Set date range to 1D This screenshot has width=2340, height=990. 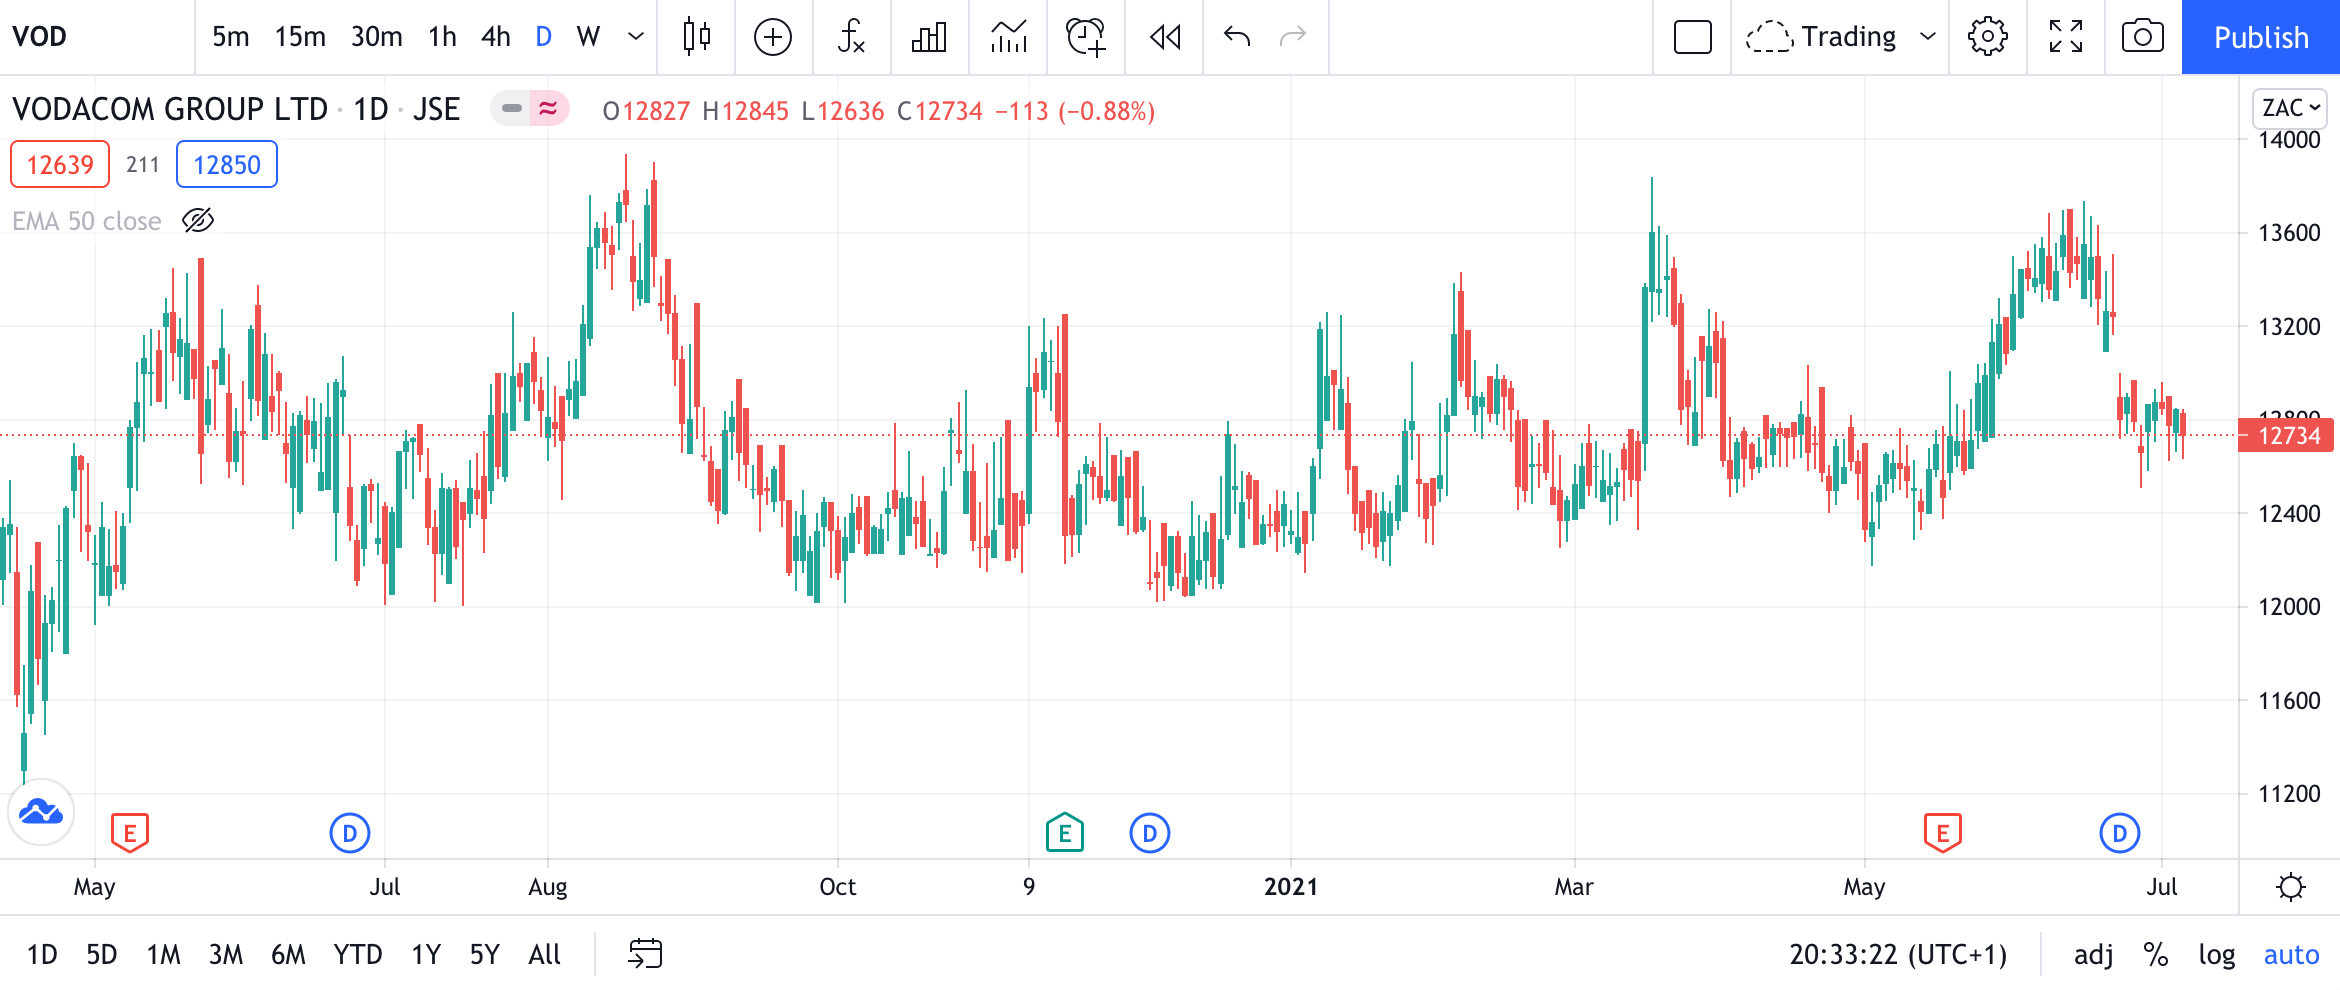tap(42, 954)
